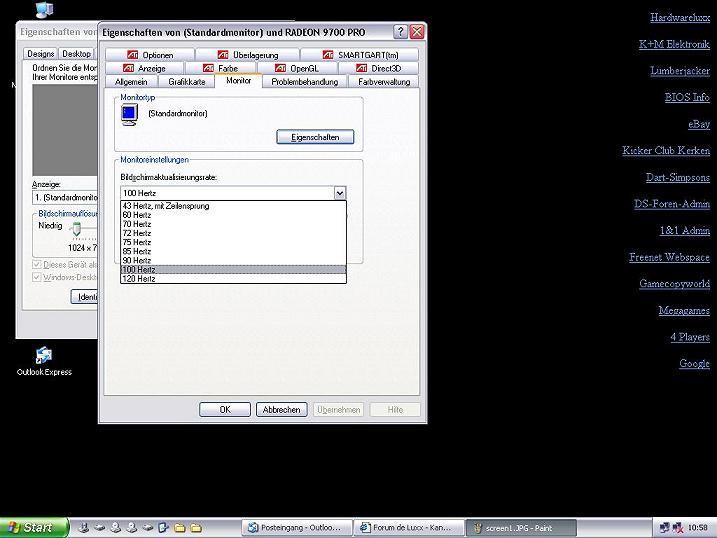Click the Eigenschaften button for Standardmonitor
This screenshot has width=717, height=538.
tap(315, 137)
